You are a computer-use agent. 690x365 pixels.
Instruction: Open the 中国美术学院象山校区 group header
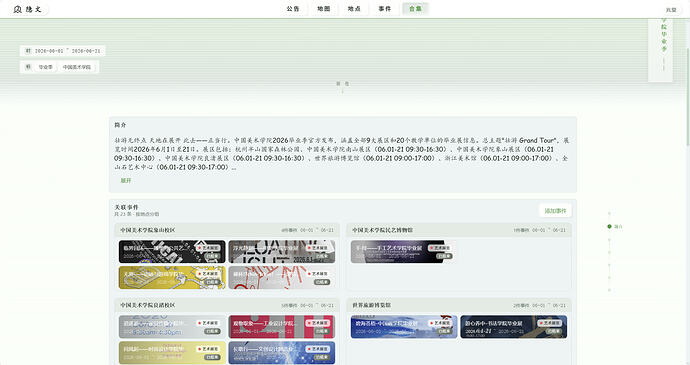pyautogui.click(x=227, y=230)
